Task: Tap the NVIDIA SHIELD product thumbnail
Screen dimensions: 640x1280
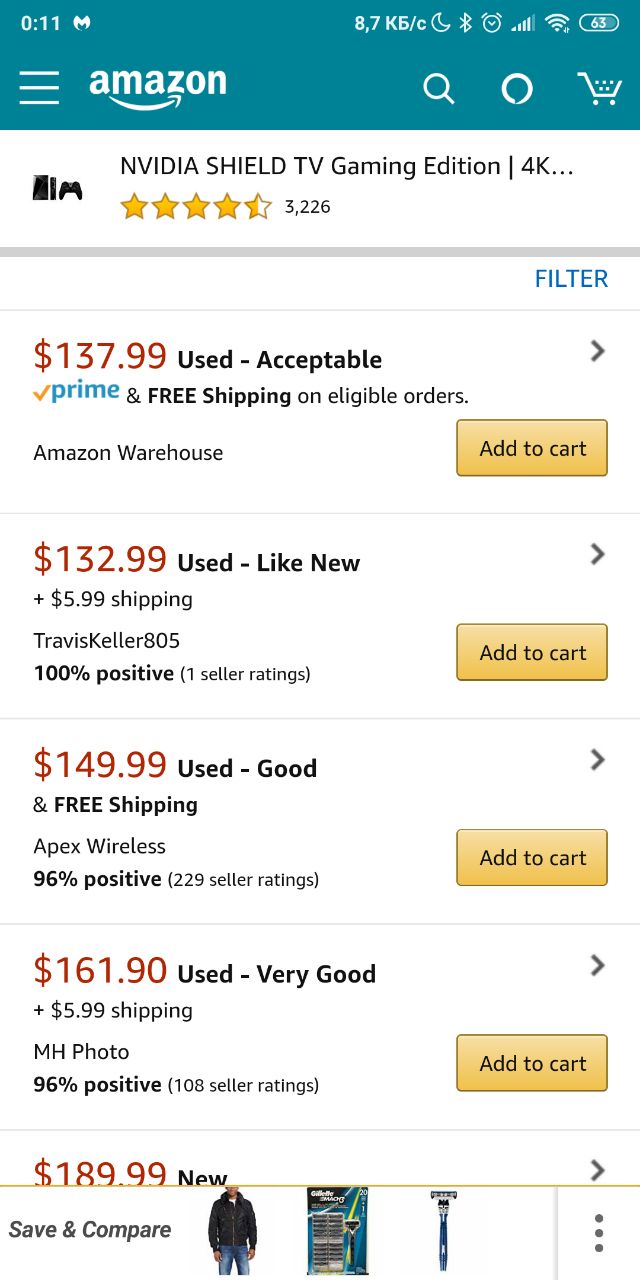Action: [58, 187]
